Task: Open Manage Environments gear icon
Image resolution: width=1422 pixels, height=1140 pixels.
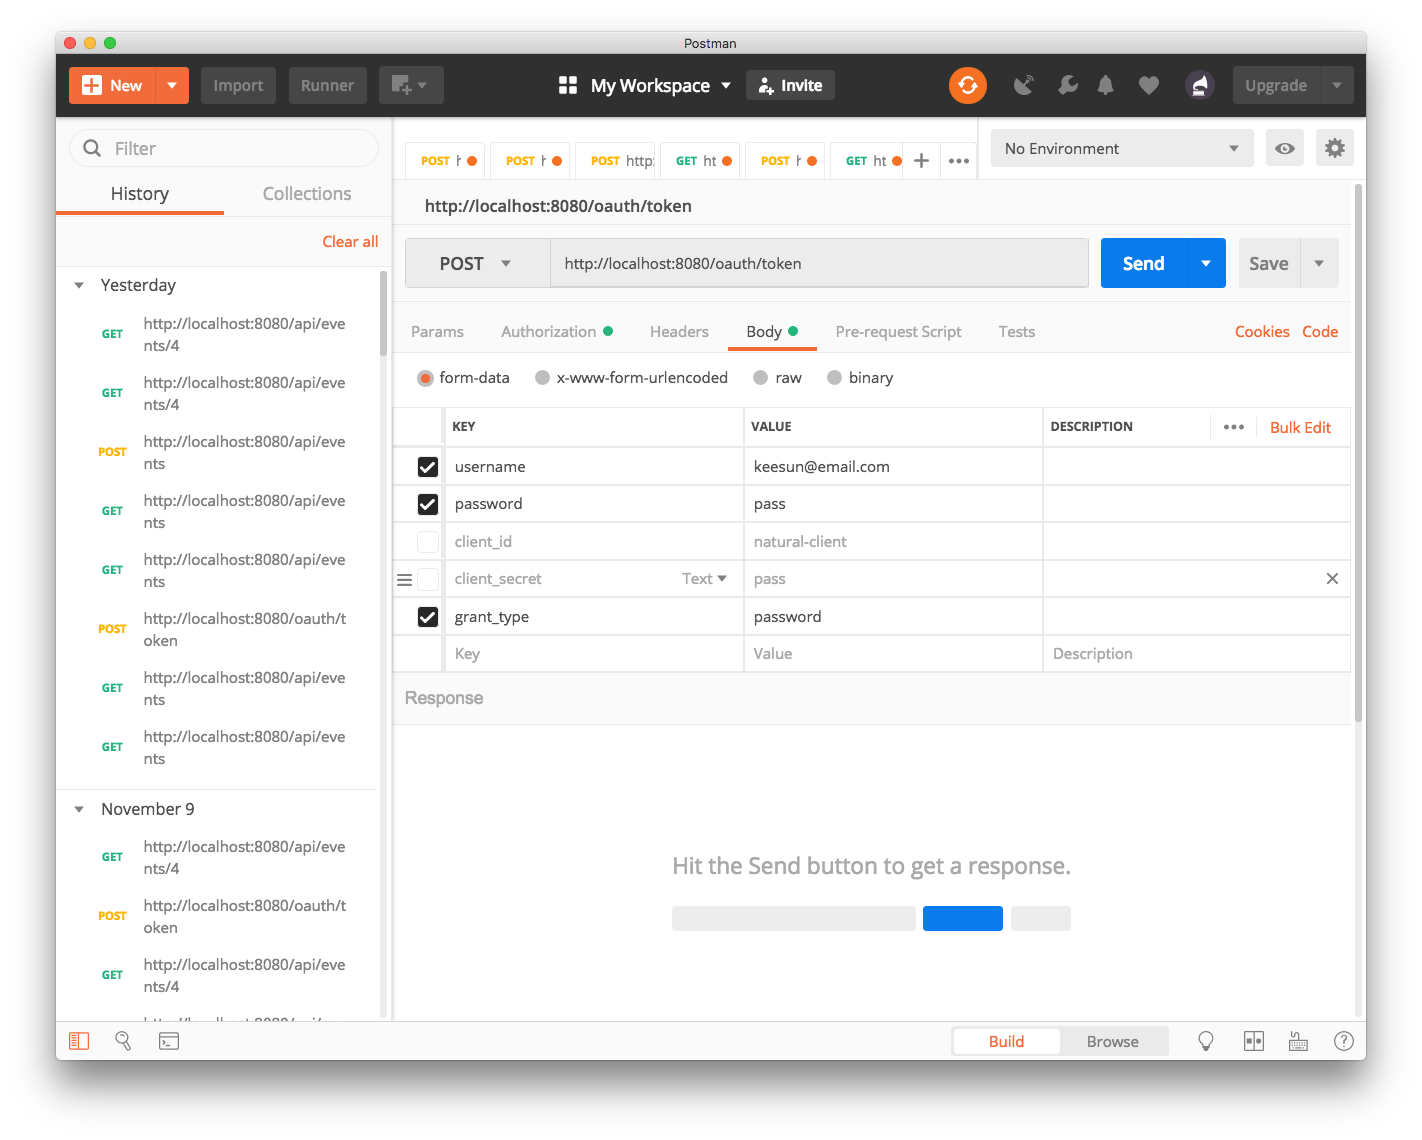Action: pos(1334,149)
